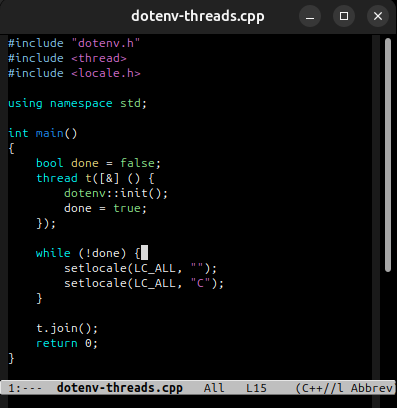Click the "All" position indicator in mode line
The width and height of the screenshot is (397, 408).
point(214,388)
